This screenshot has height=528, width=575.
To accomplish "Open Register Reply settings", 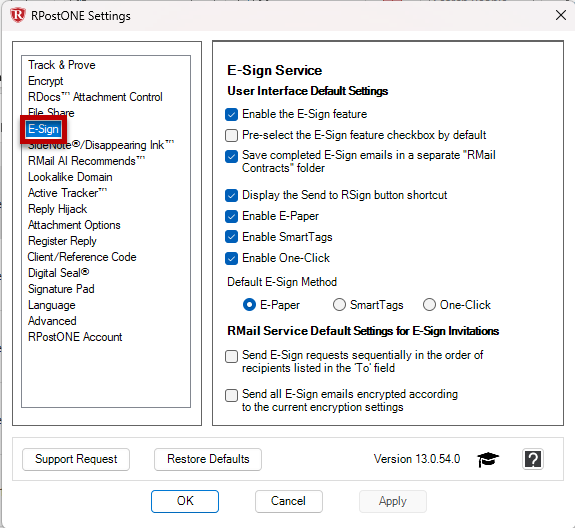I will click(62, 241).
